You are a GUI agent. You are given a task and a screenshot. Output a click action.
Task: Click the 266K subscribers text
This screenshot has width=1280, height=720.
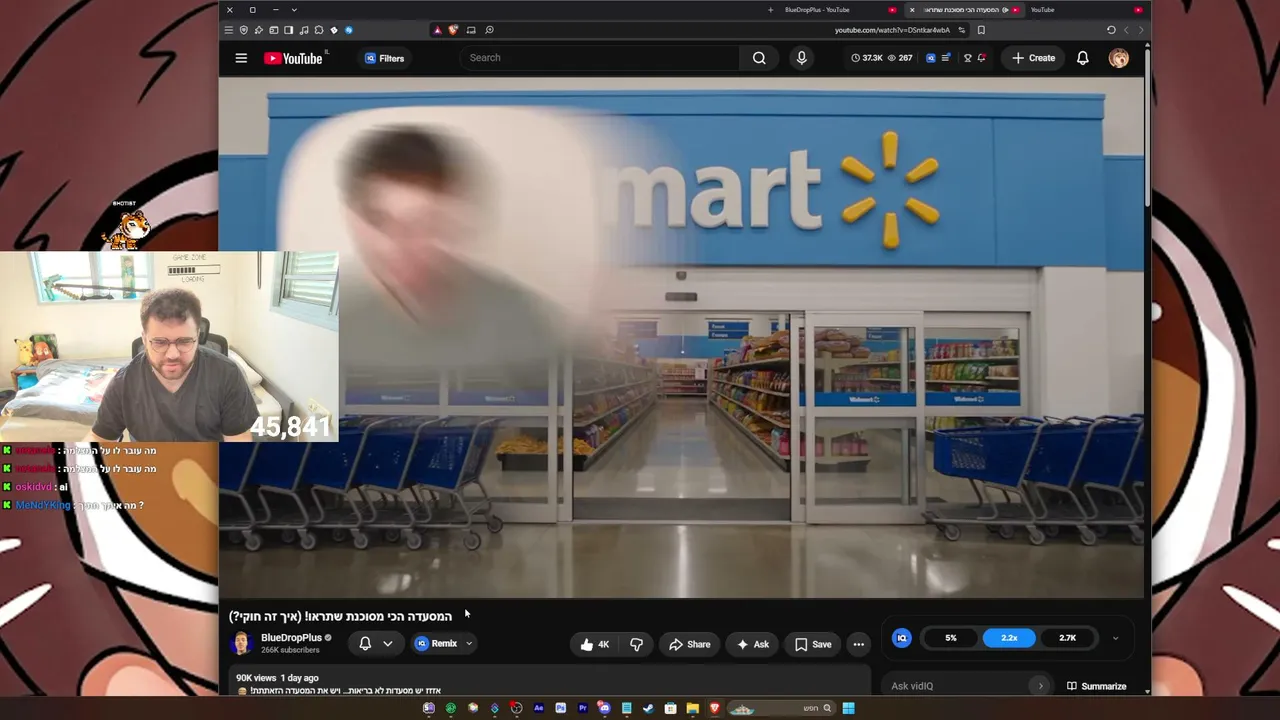click(290, 650)
